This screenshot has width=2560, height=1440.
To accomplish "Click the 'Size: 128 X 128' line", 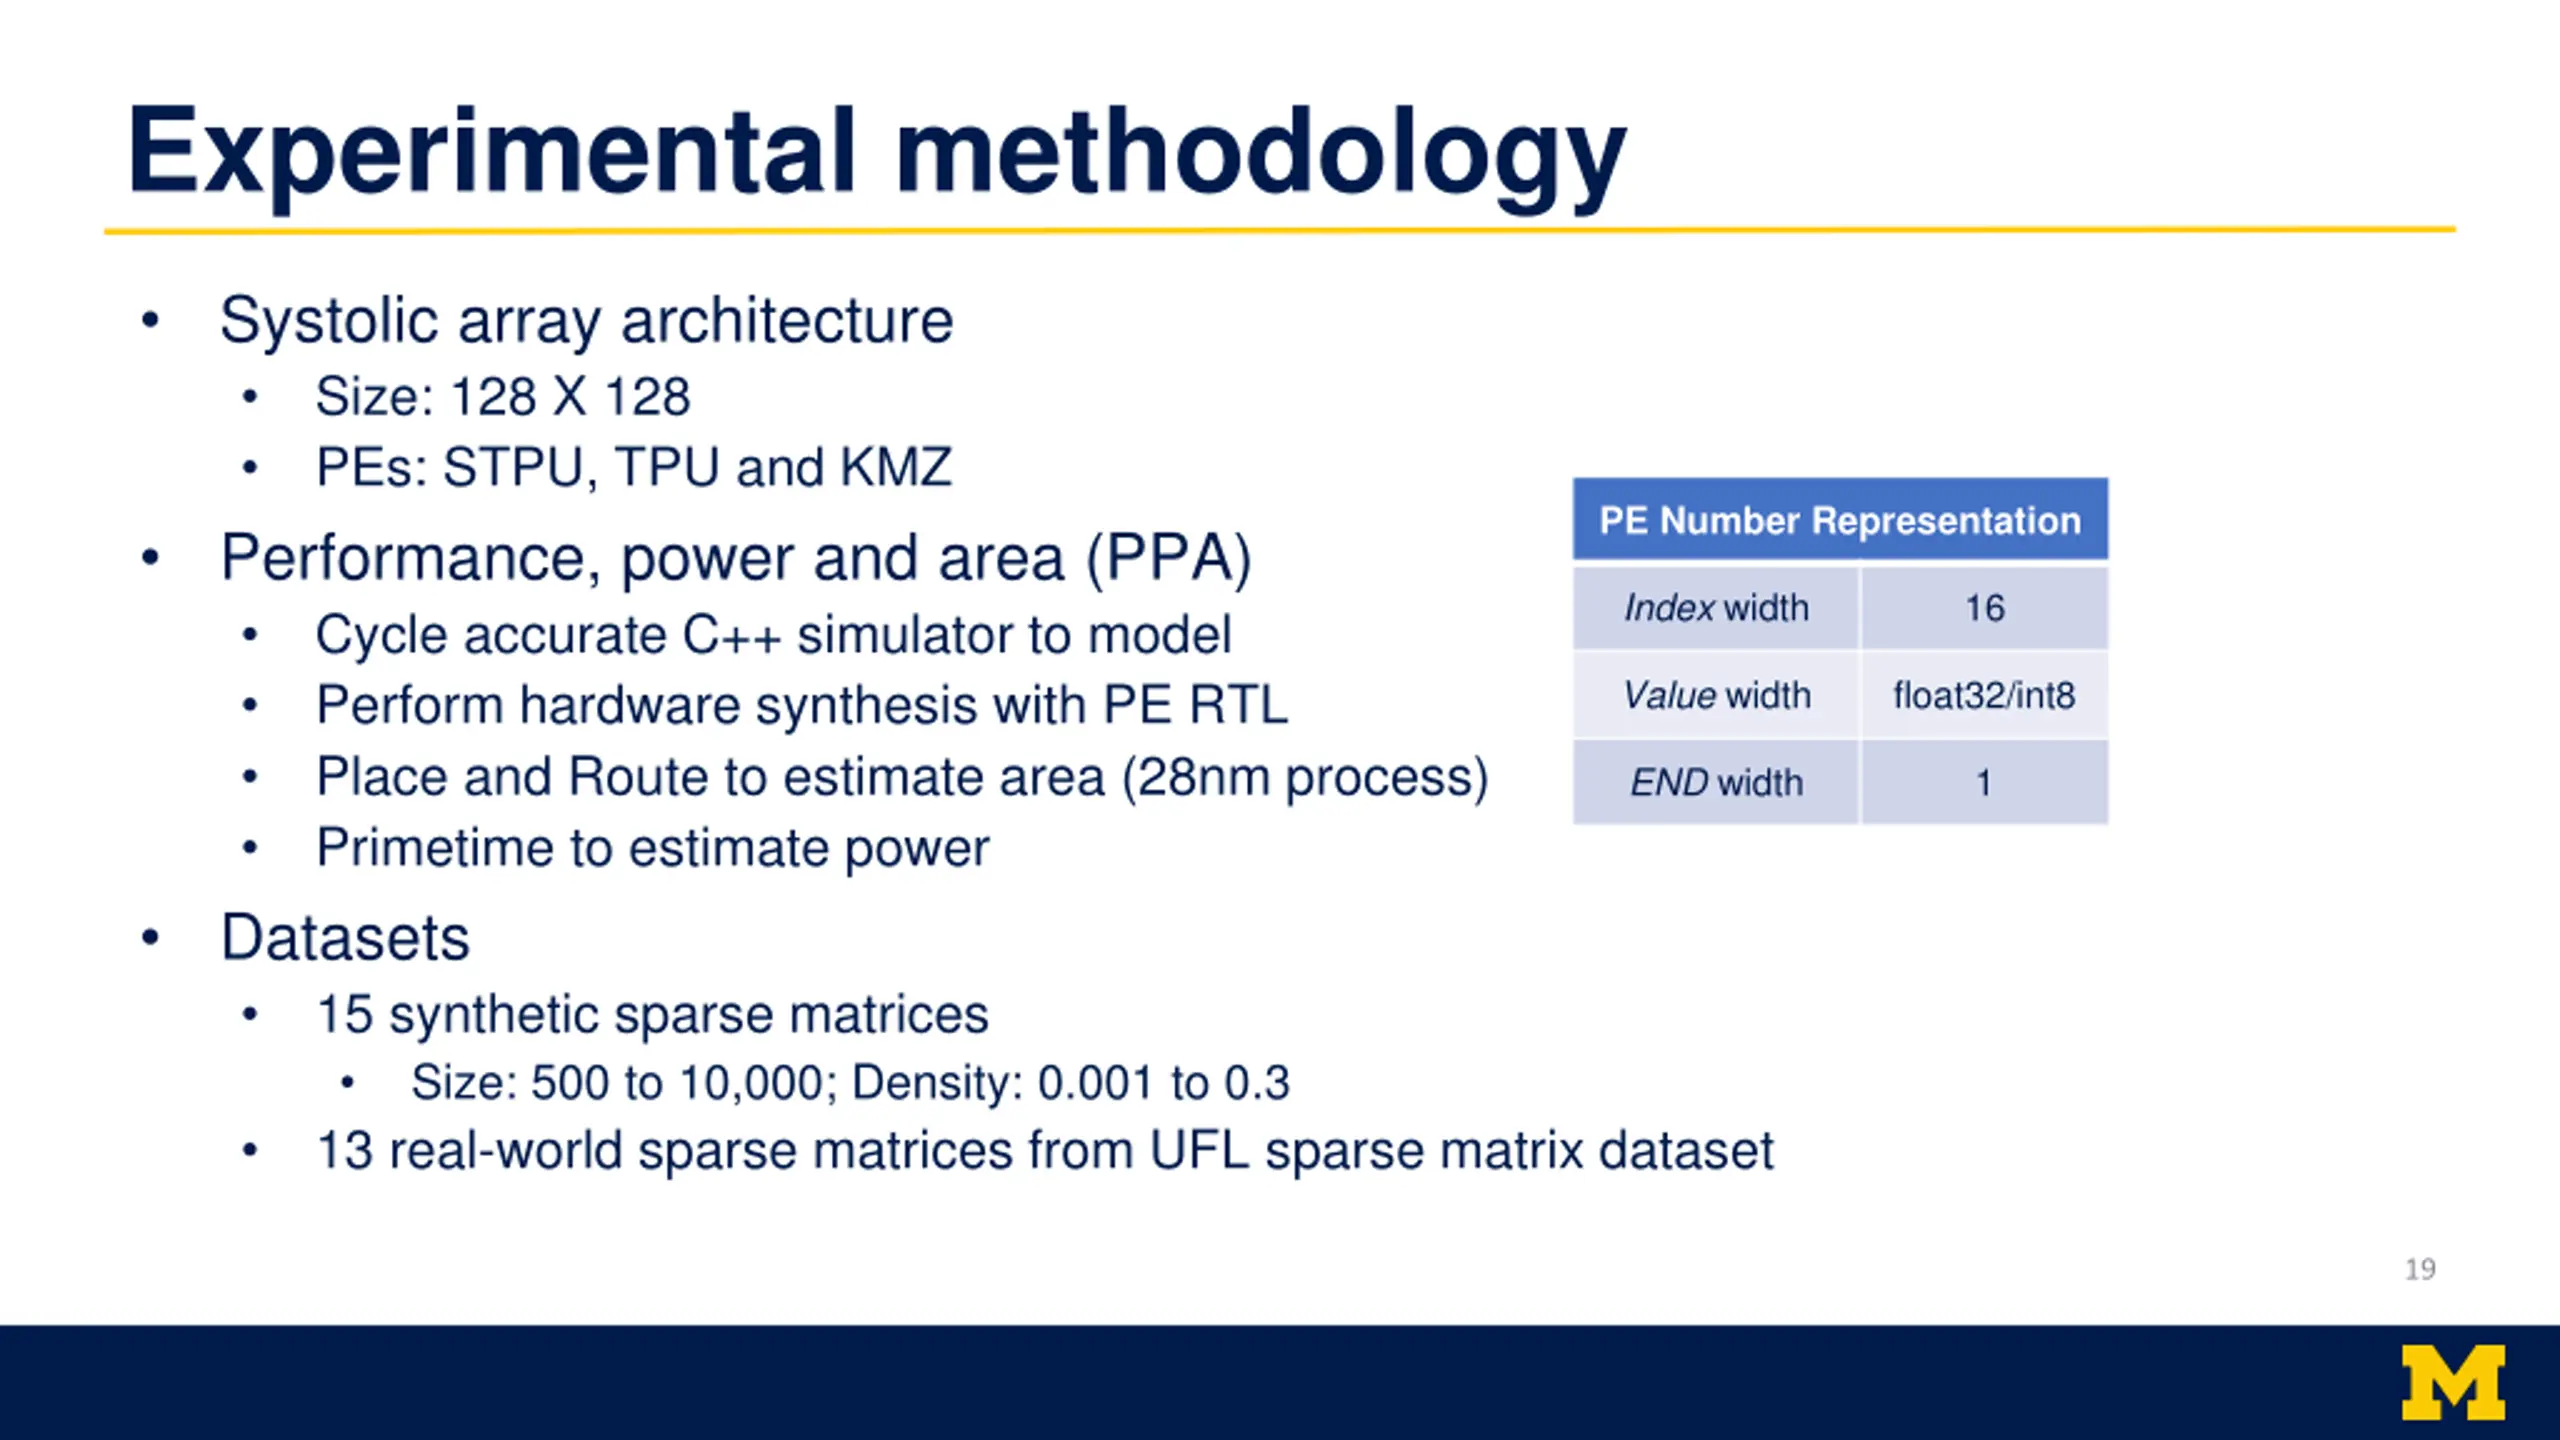I will click(x=503, y=396).
